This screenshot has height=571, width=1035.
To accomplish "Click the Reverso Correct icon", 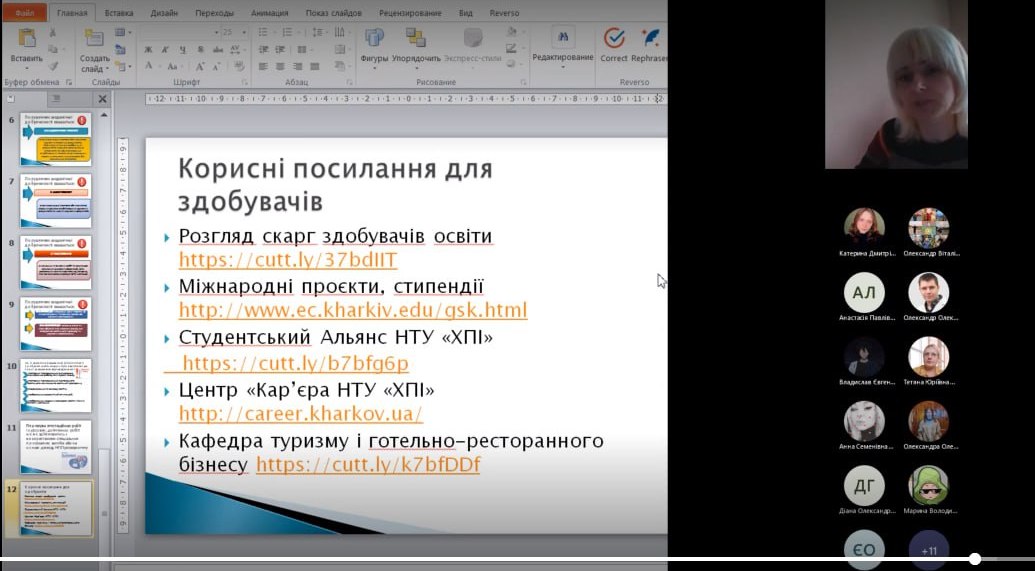I will coord(614,38).
